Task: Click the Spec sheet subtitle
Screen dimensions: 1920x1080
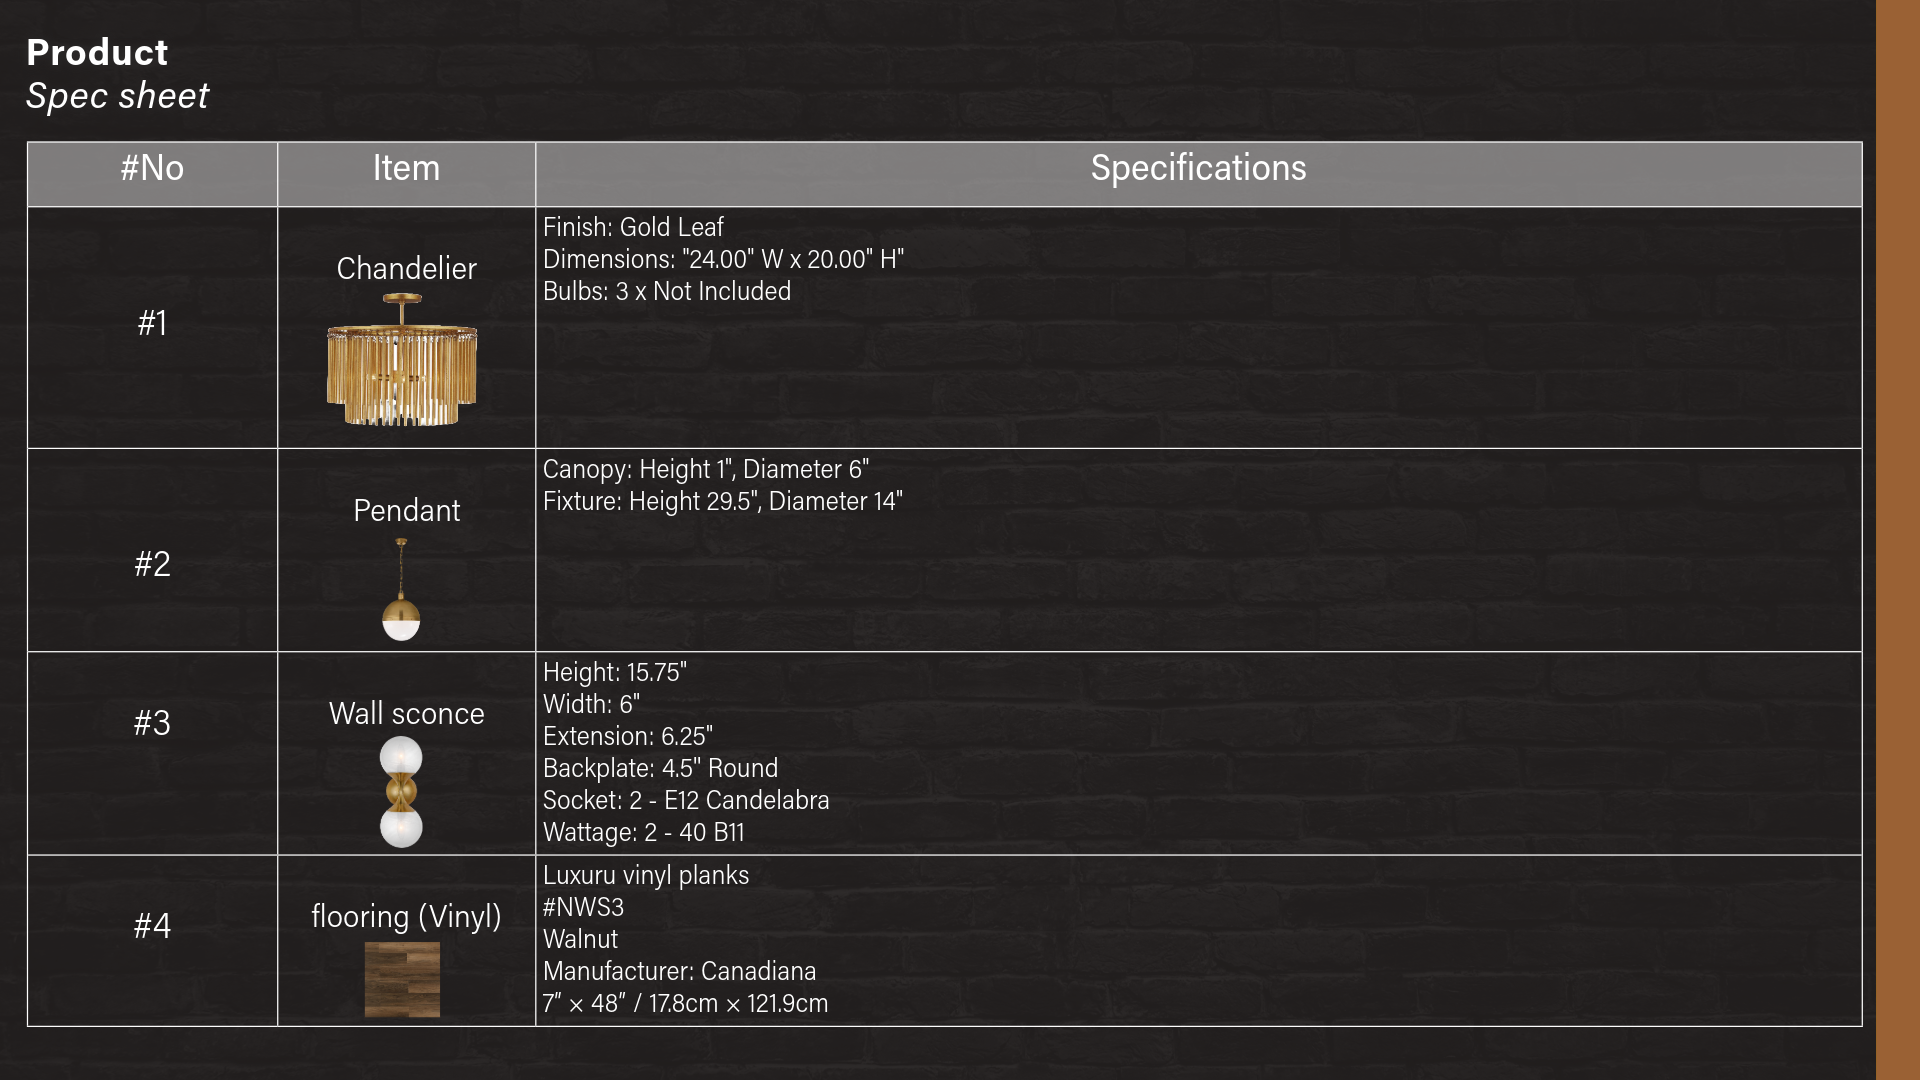Action: click(117, 96)
